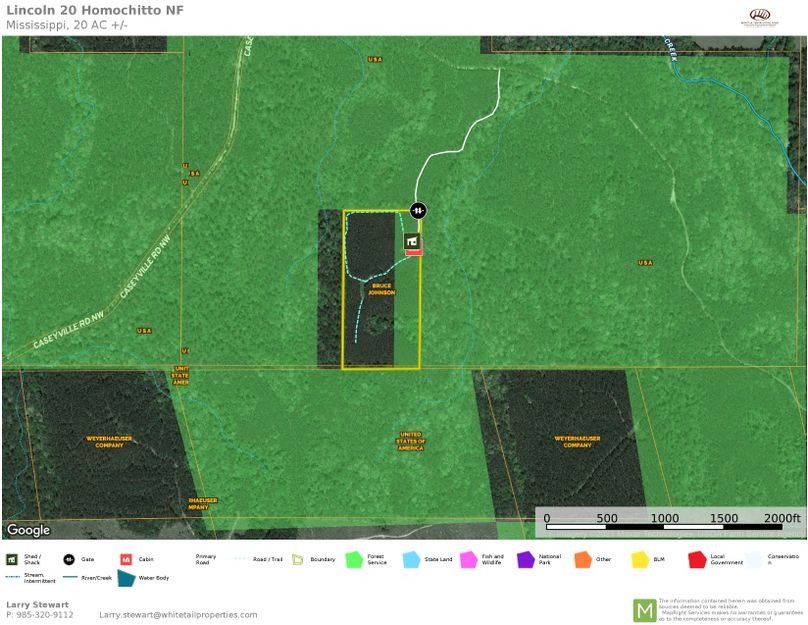Click the Larry.stewart@whitetailproperties.com email address
The image size is (808, 625).
178,615
